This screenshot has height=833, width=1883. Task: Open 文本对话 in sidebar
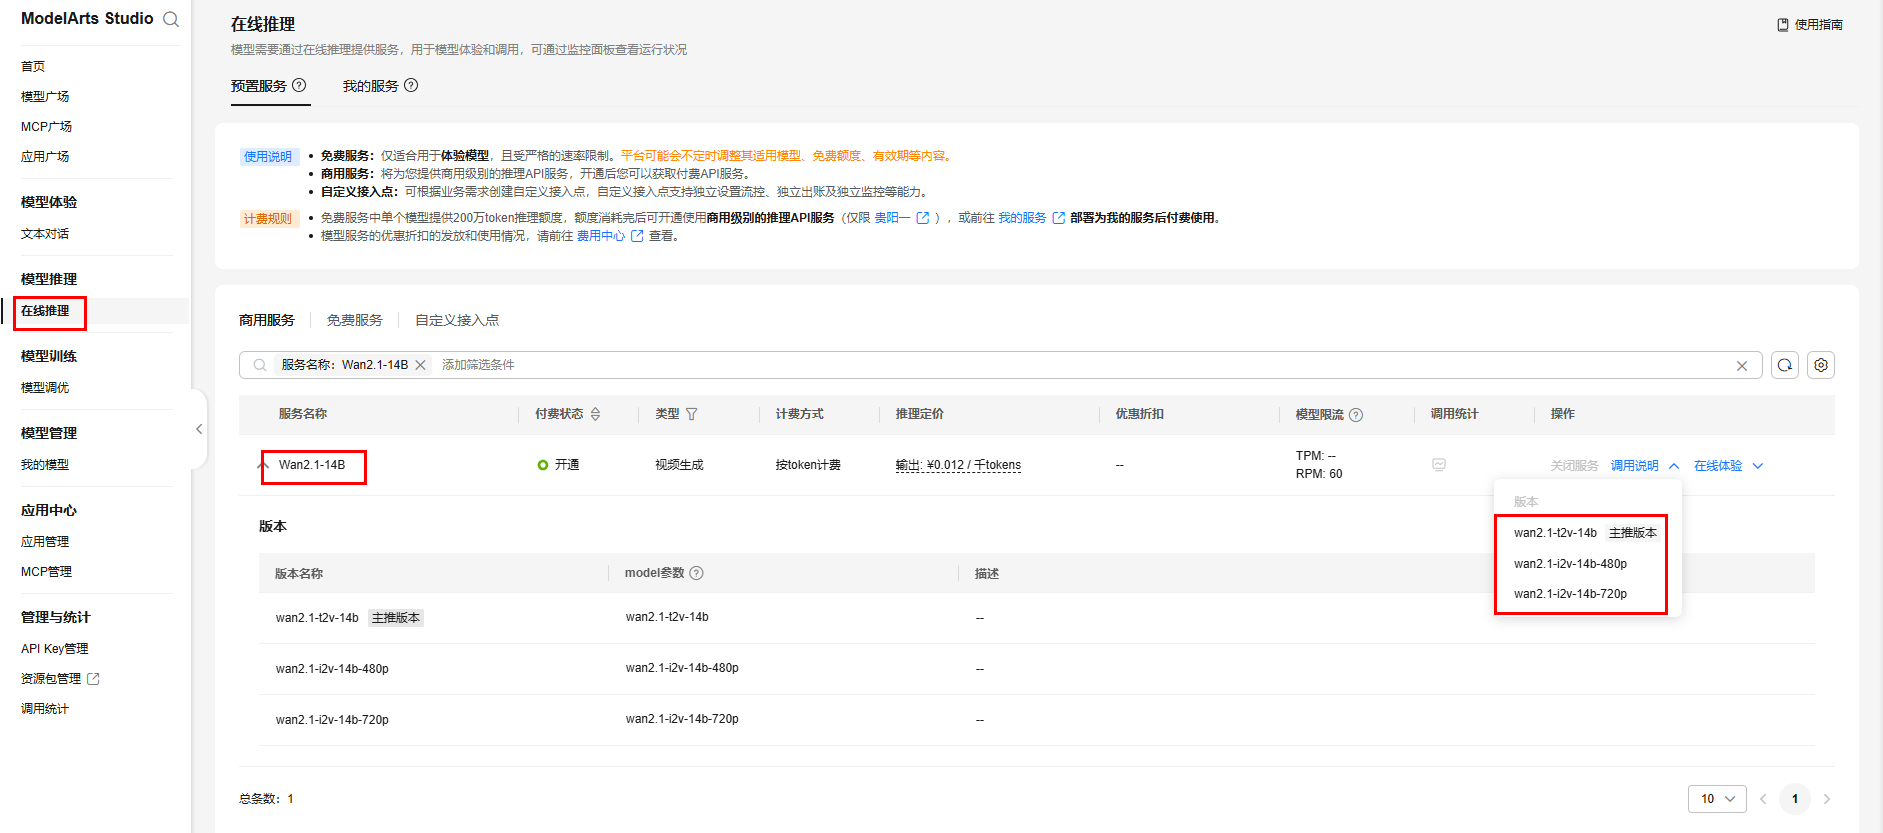(x=45, y=234)
